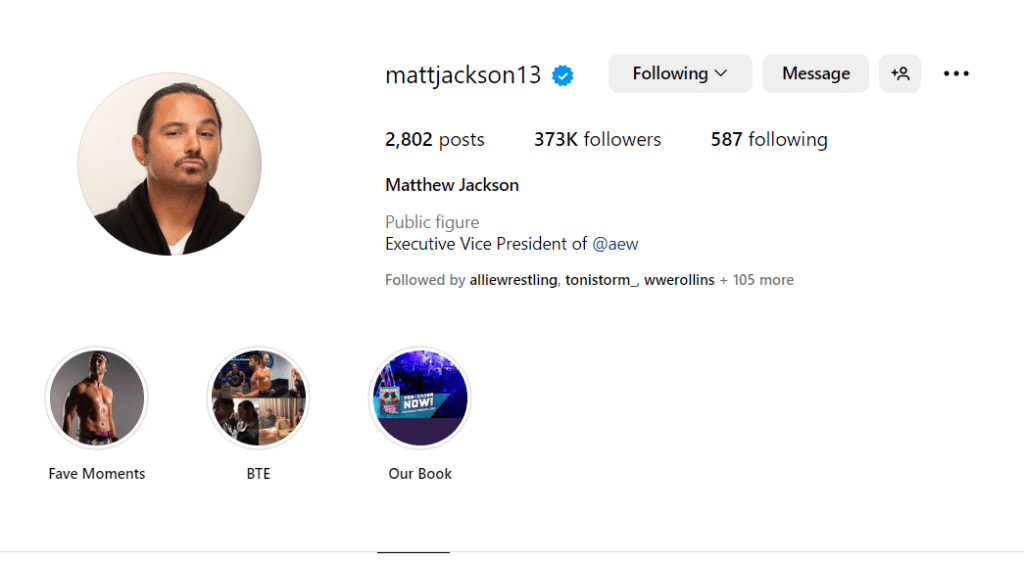Open the Our Book story highlight
The width and height of the screenshot is (1024, 562).
tap(420, 398)
